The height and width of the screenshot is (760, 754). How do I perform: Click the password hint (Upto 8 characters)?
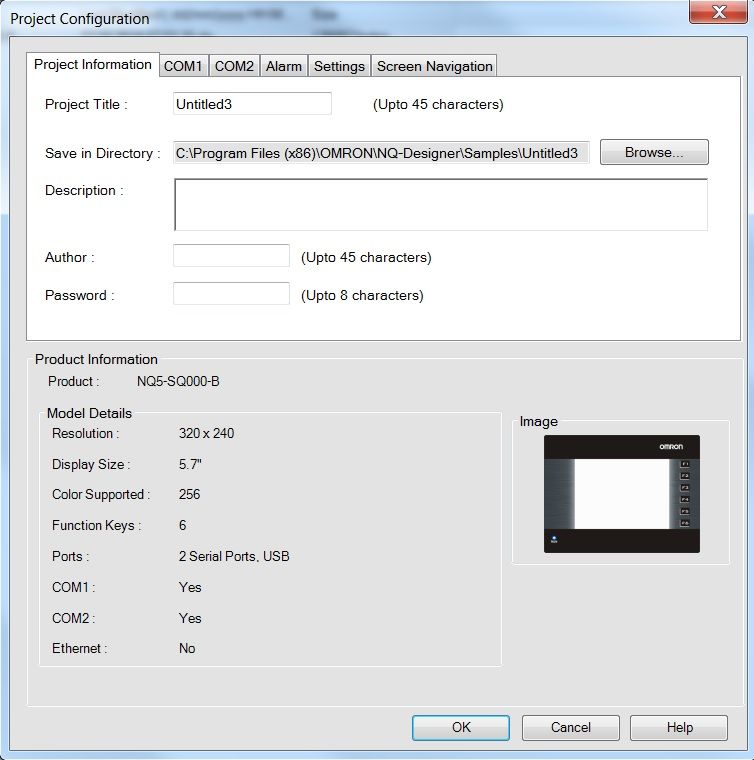coord(362,296)
